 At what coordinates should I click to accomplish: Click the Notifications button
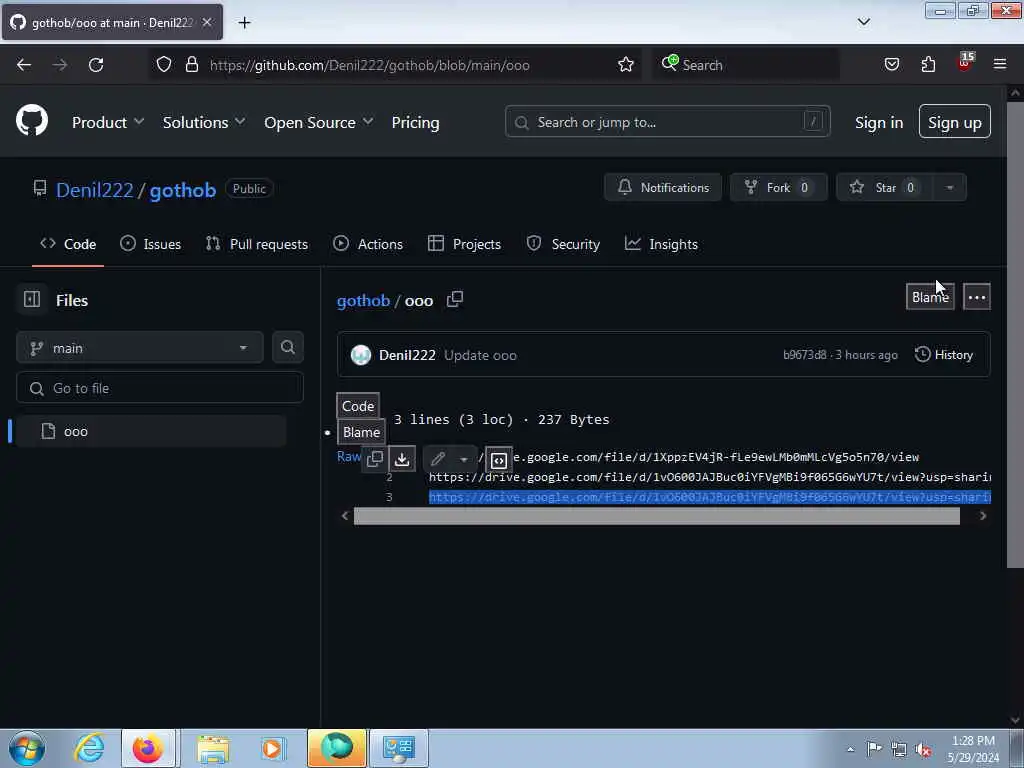[x=663, y=187]
